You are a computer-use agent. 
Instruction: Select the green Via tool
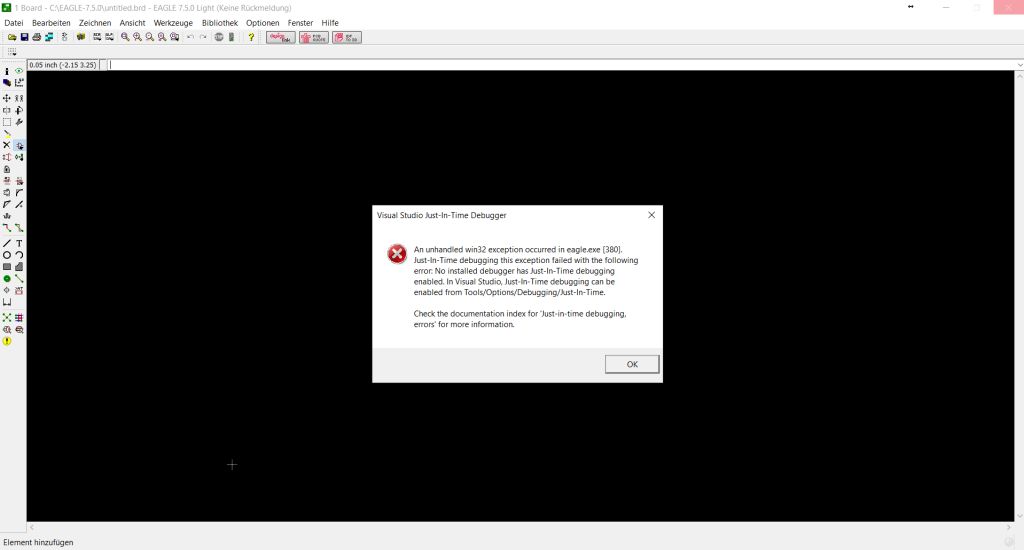[x=7, y=278]
